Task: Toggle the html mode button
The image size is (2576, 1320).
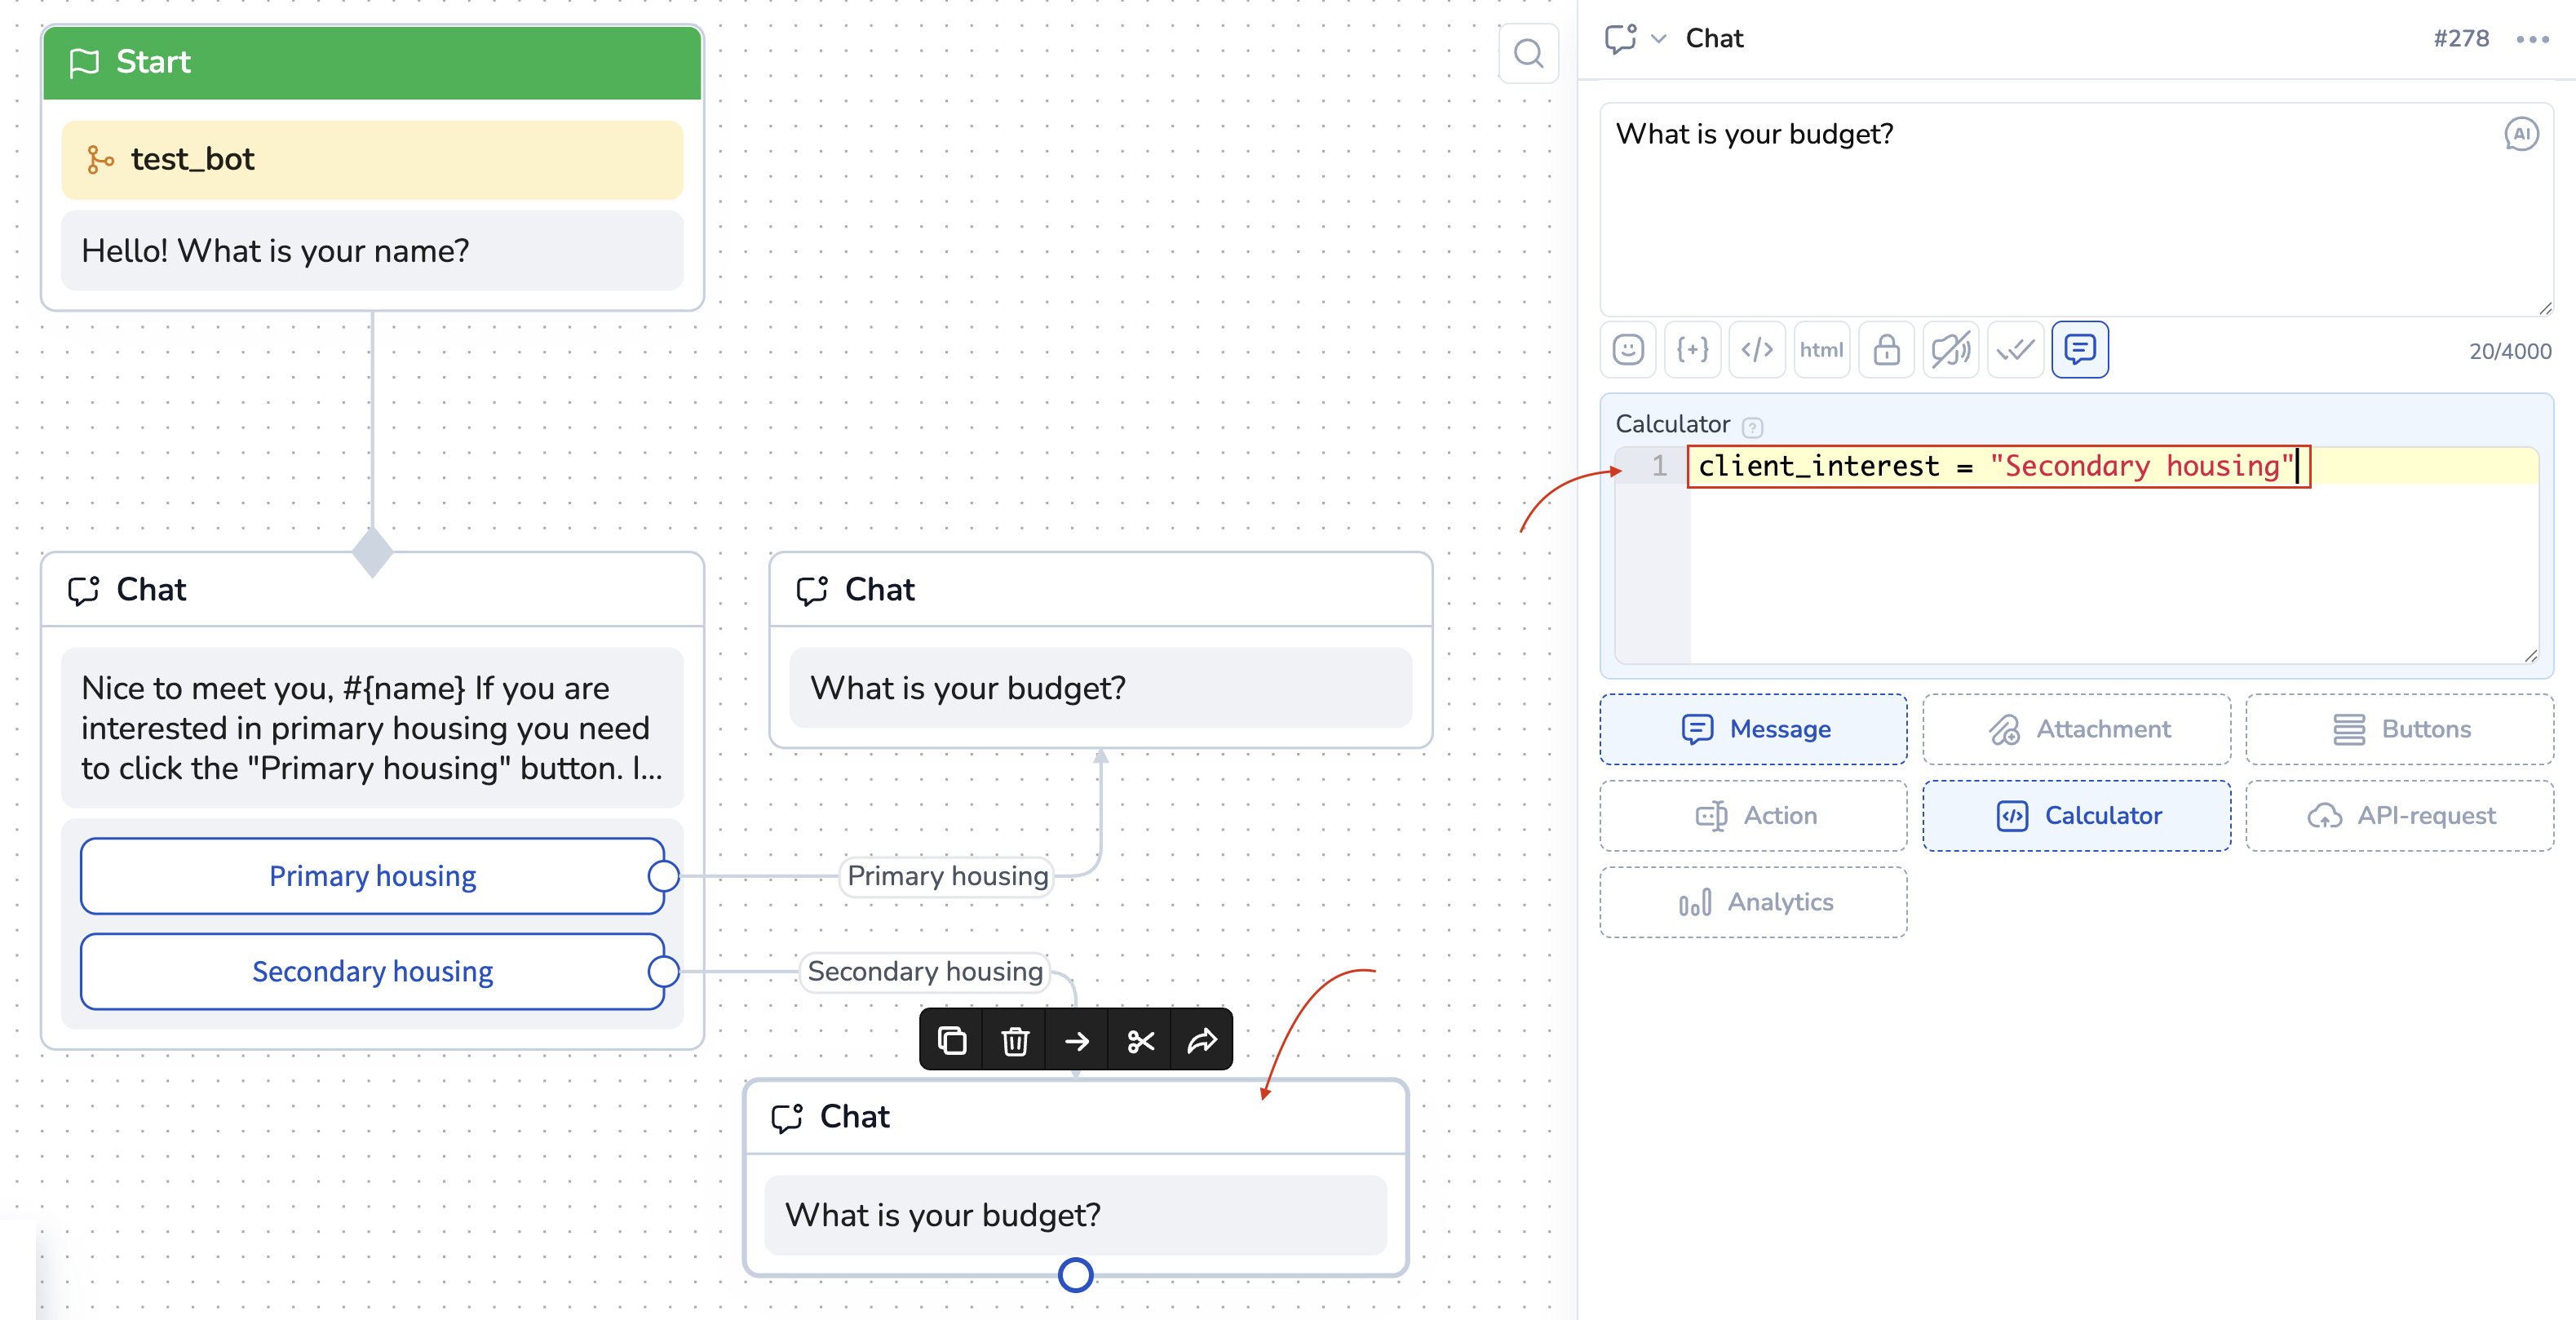Action: tap(1821, 350)
